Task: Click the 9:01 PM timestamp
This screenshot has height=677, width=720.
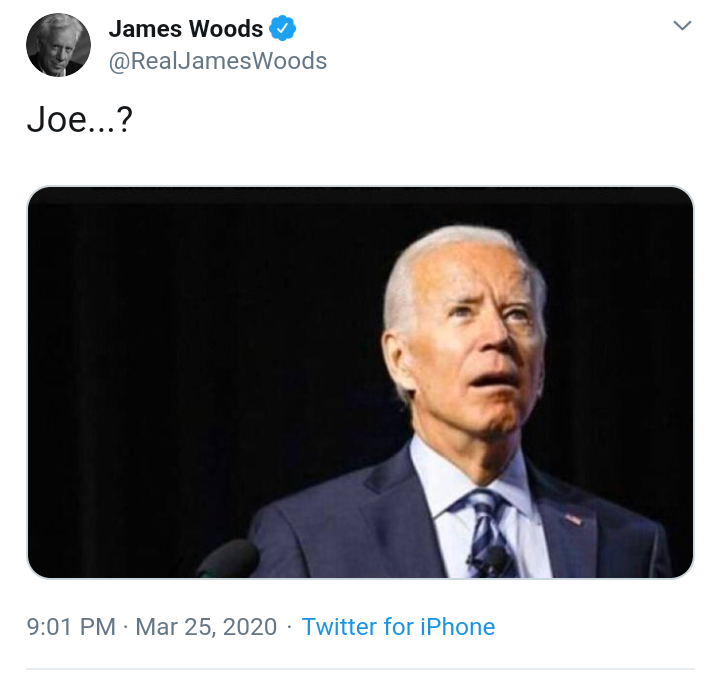Action: tap(71, 627)
